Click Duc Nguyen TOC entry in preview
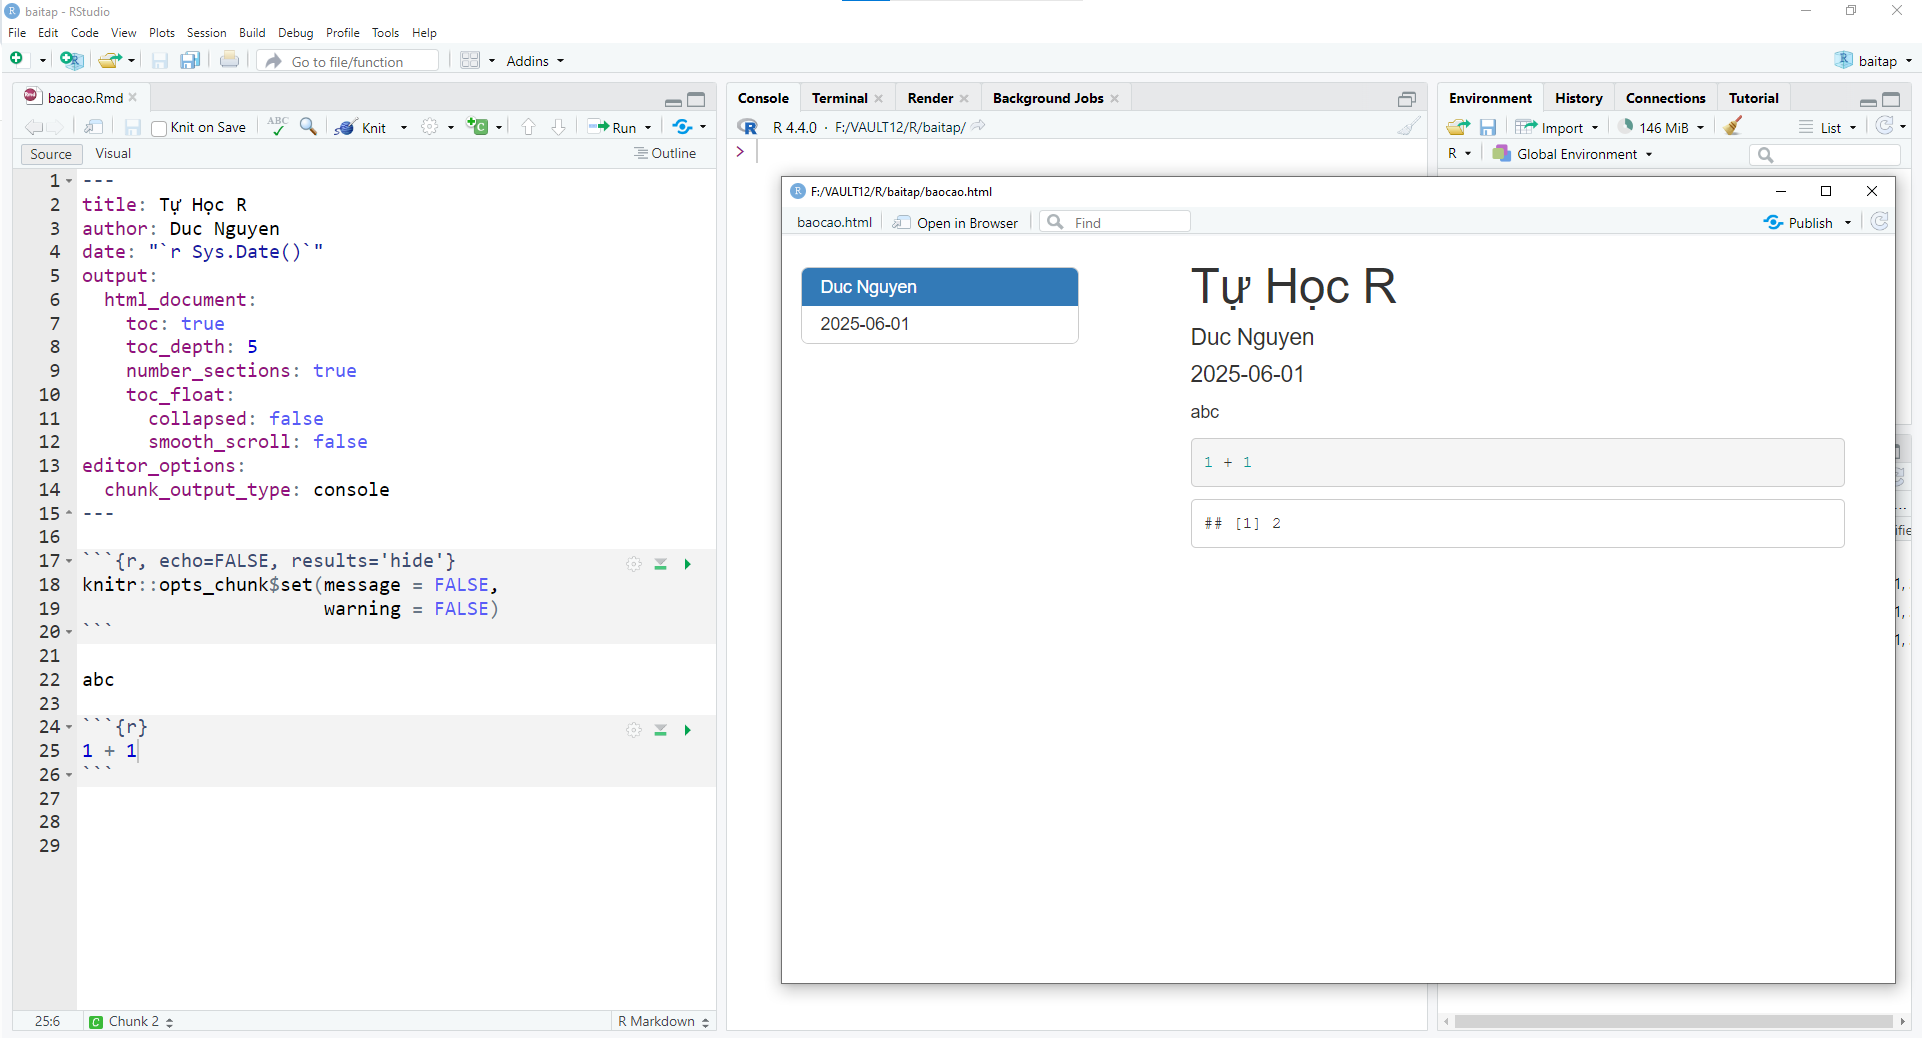Image resolution: width=1922 pixels, height=1038 pixels. (939, 287)
